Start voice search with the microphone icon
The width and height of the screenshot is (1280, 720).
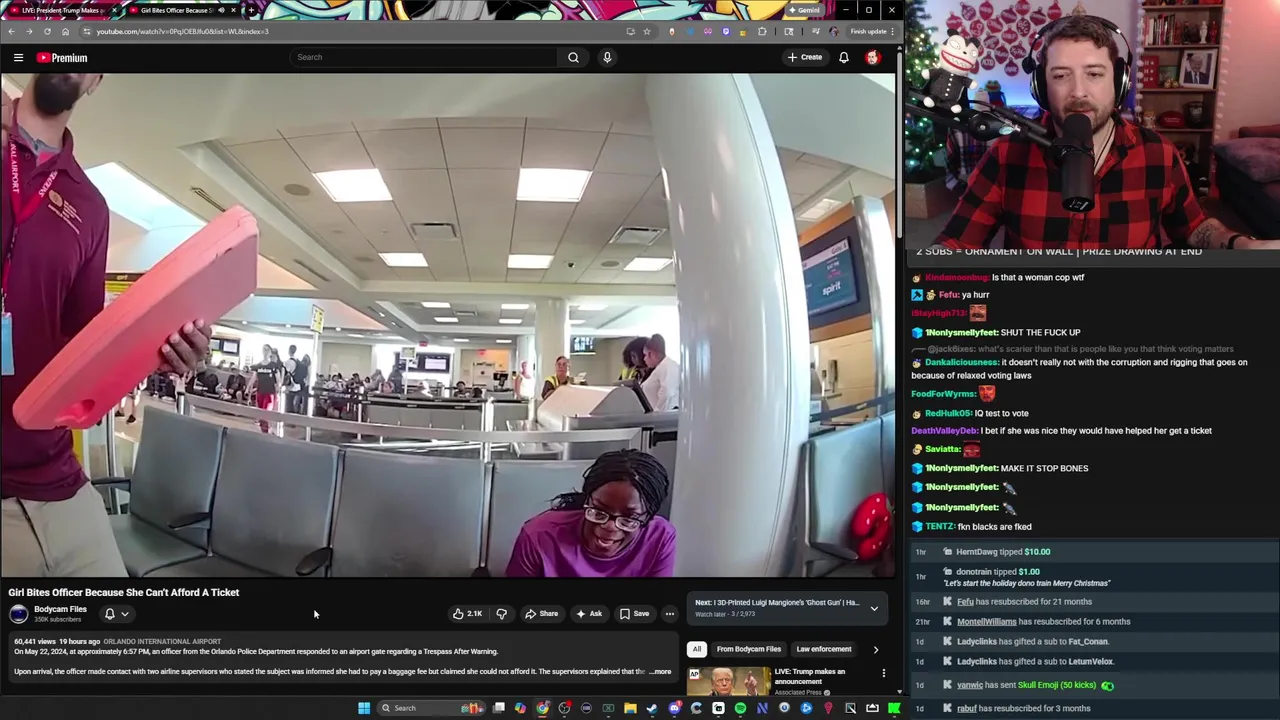[607, 57]
